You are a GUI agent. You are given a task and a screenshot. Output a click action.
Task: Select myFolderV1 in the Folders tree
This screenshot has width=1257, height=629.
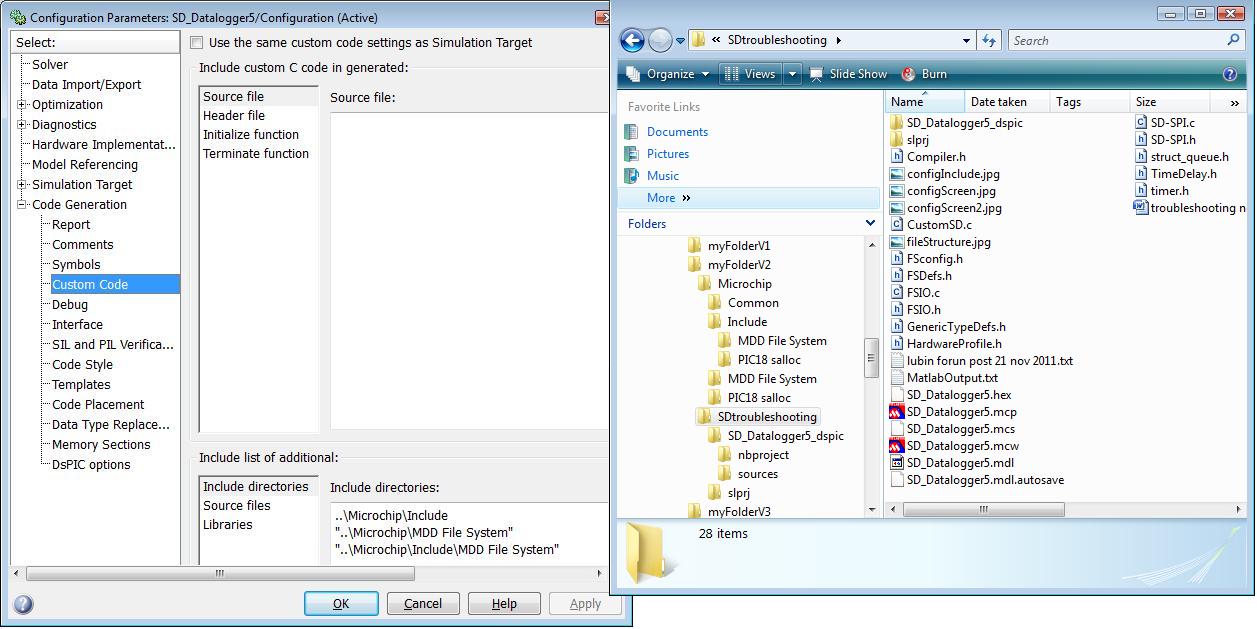click(x=738, y=246)
